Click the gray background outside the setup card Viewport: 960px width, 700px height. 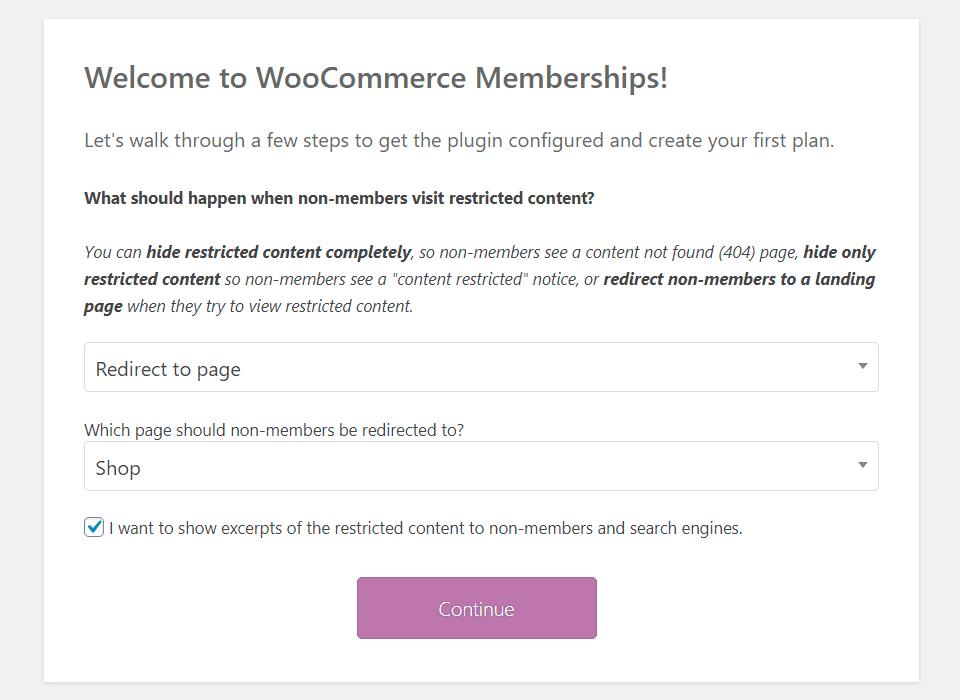pos(20,350)
